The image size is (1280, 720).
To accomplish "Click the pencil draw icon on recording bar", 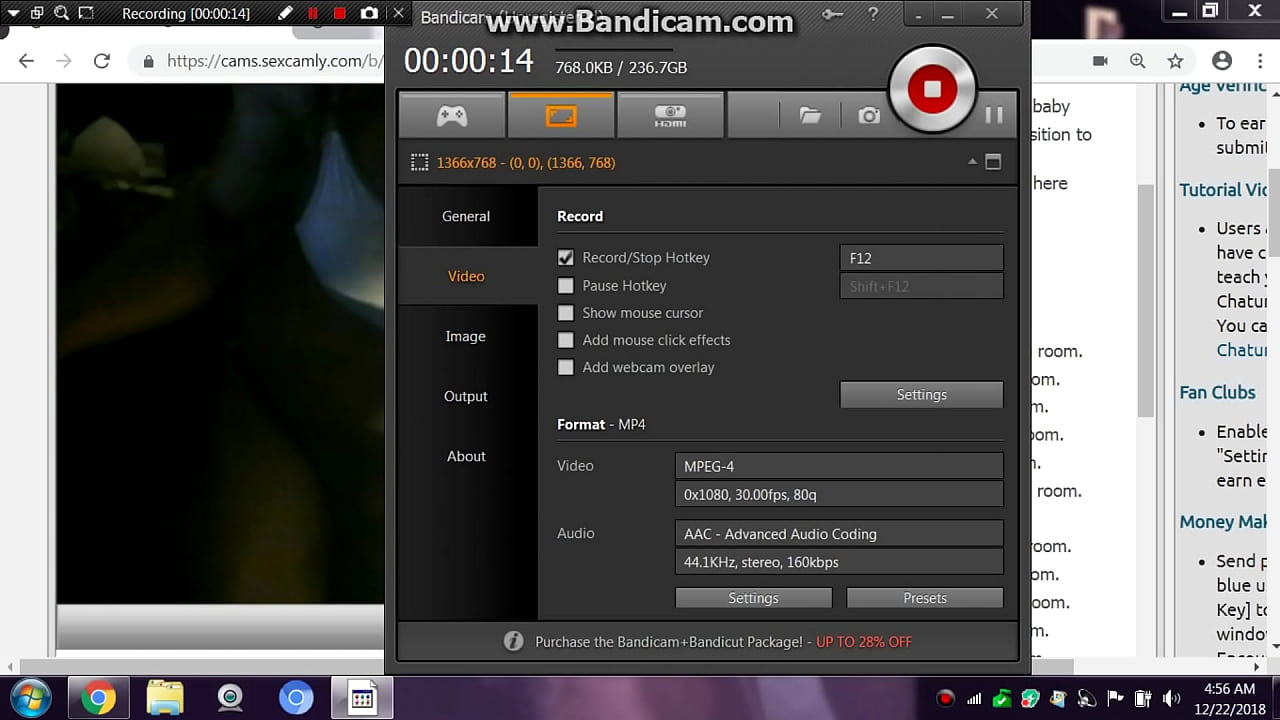I will coord(285,14).
